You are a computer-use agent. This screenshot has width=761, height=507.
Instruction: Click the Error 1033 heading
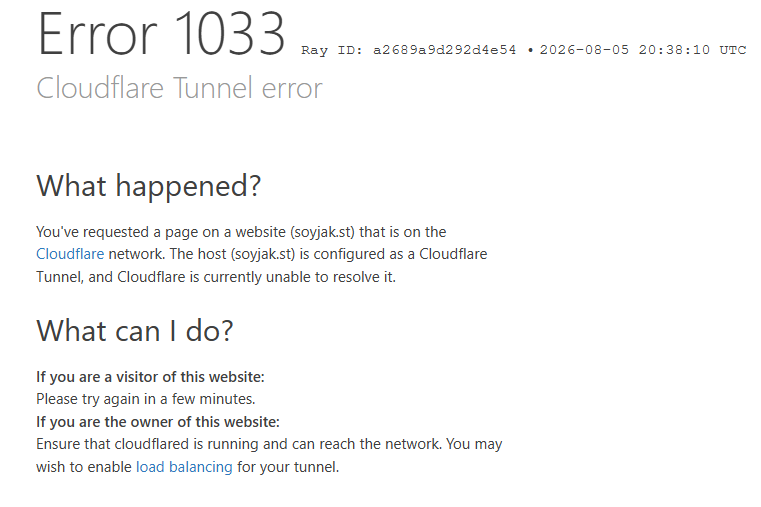(161, 33)
